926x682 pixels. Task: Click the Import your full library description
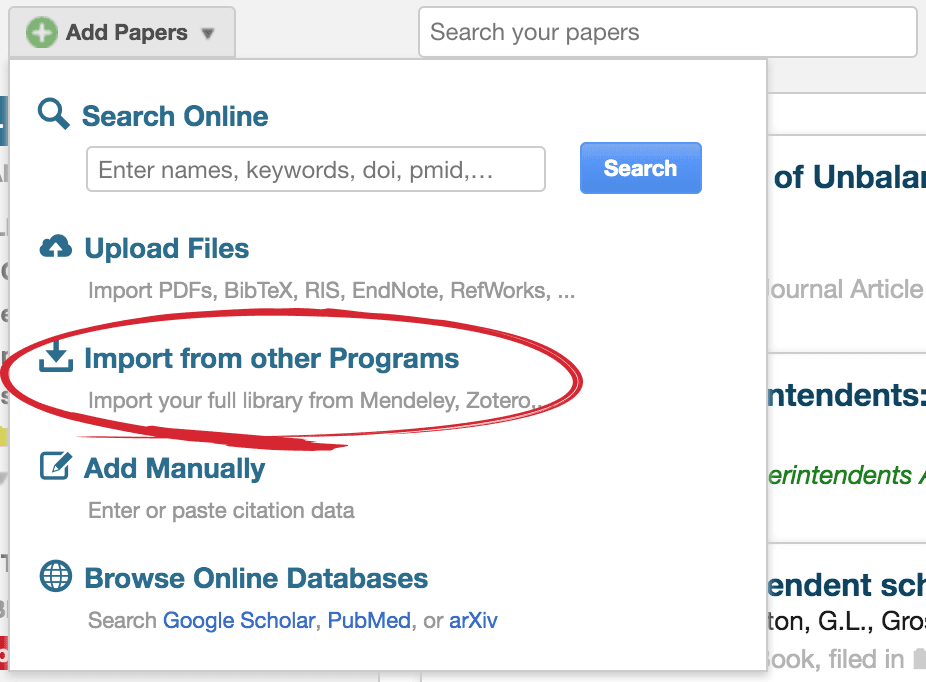315,400
